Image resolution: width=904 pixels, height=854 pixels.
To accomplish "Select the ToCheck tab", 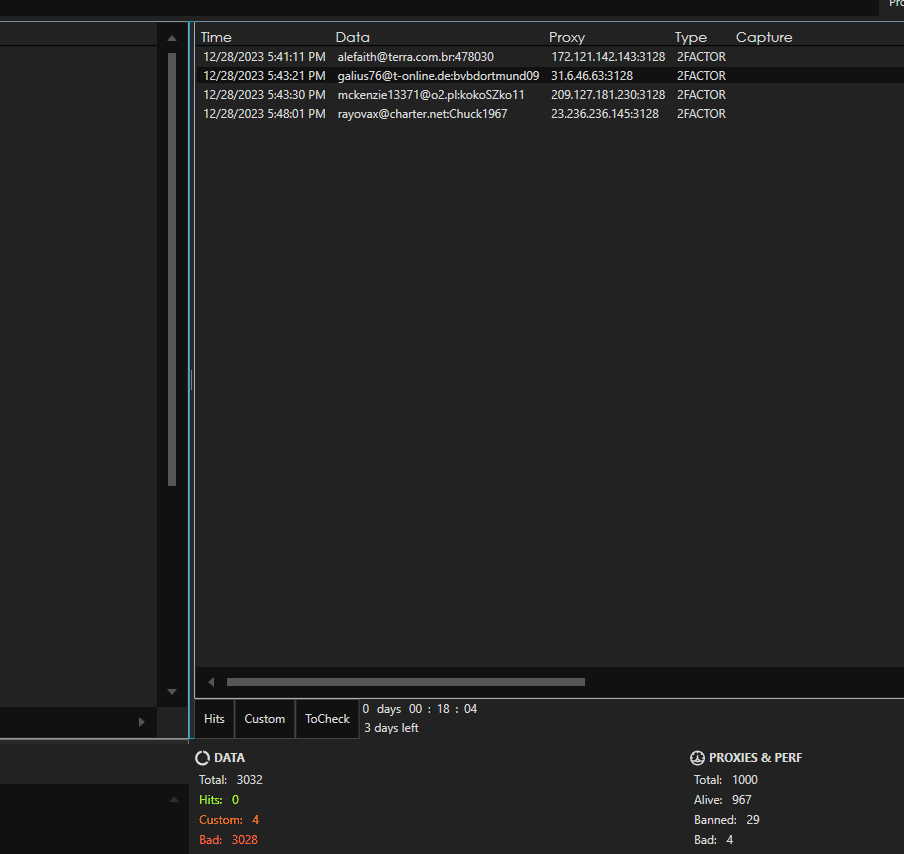I will pos(327,719).
